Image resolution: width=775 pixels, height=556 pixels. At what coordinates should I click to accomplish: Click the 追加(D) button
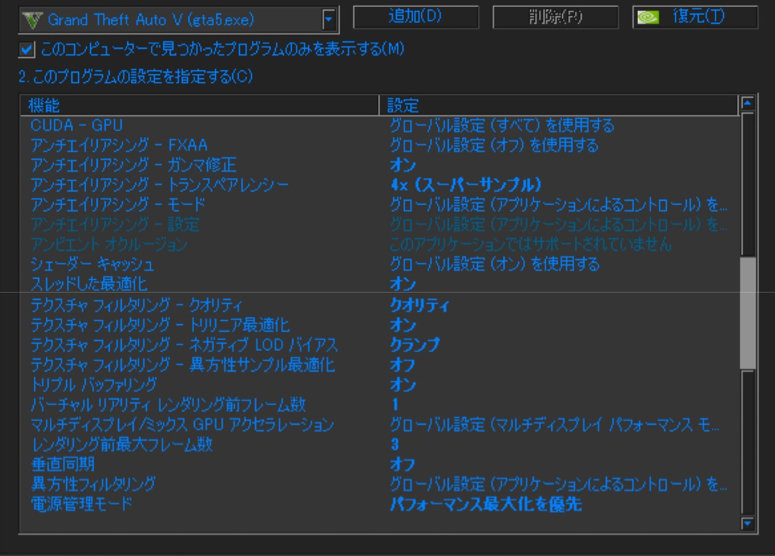click(416, 17)
